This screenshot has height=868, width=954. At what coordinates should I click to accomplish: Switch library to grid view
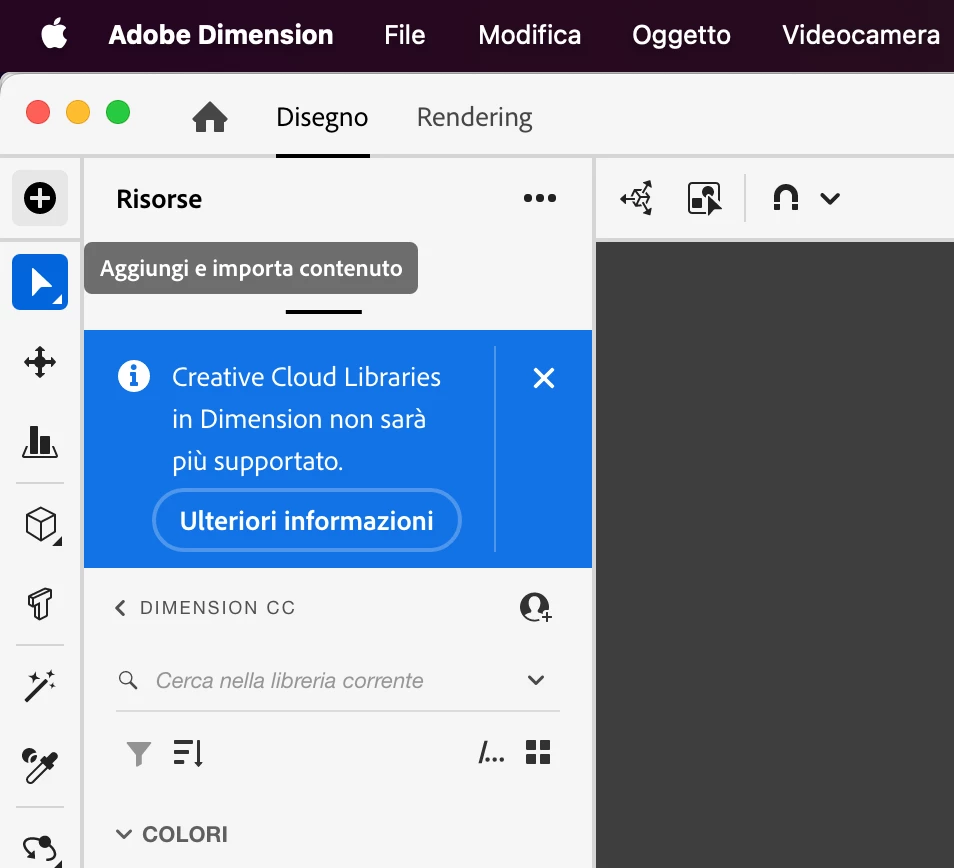538,752
